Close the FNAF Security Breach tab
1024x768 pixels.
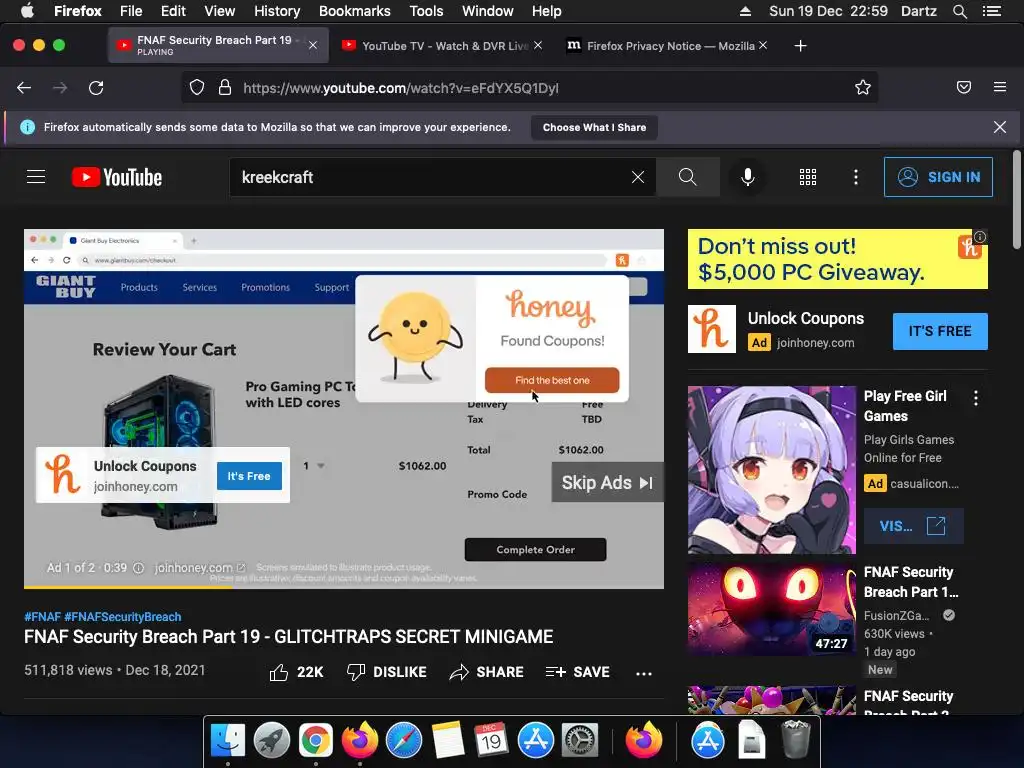click(x=313, y=45)
